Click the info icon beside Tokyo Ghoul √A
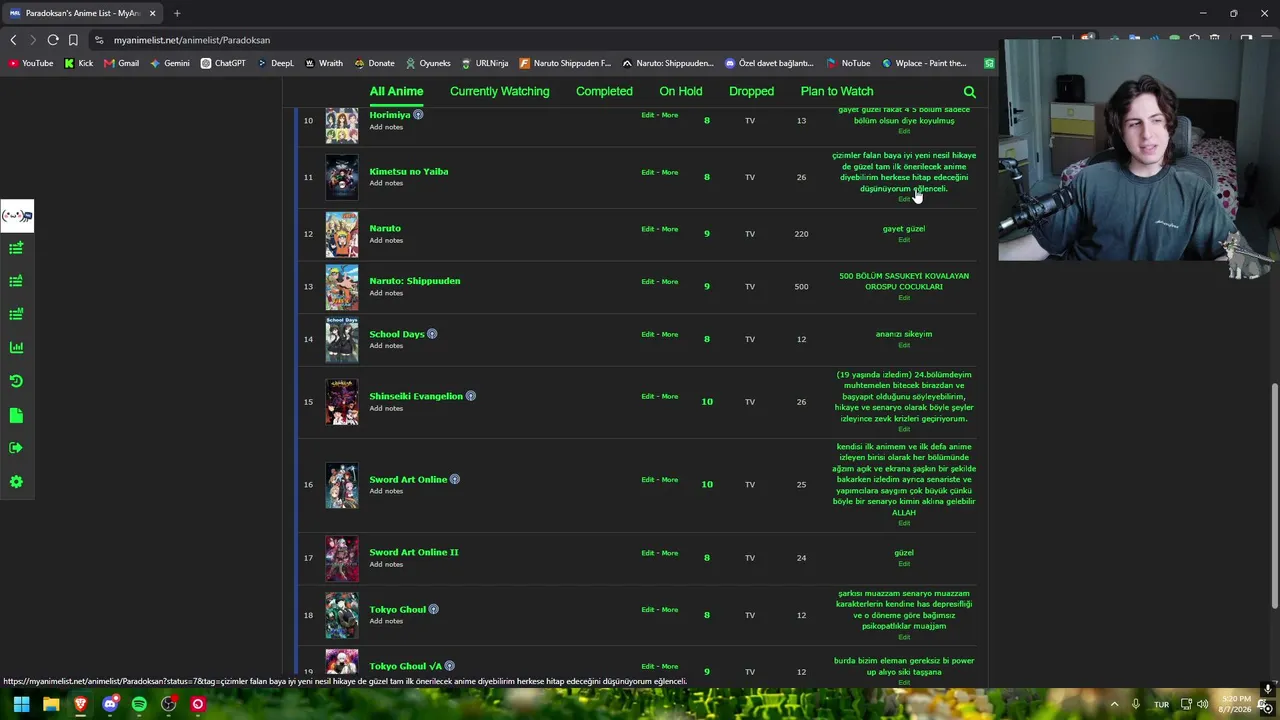 tap(449, 666)
